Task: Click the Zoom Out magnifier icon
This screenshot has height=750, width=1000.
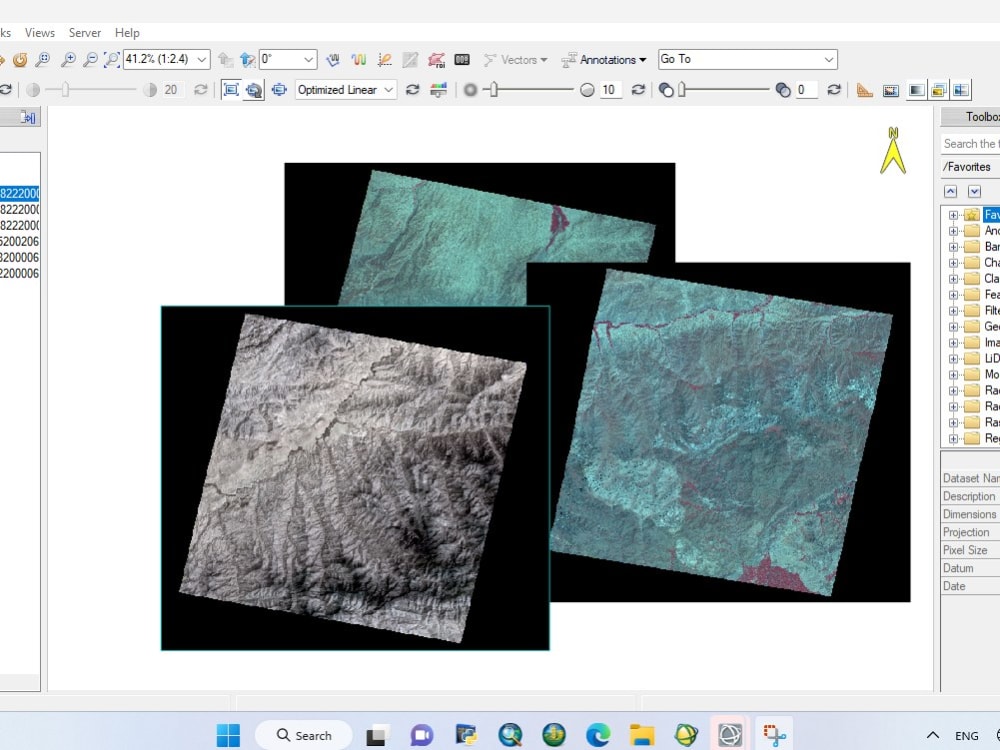Action: point(91,59)
